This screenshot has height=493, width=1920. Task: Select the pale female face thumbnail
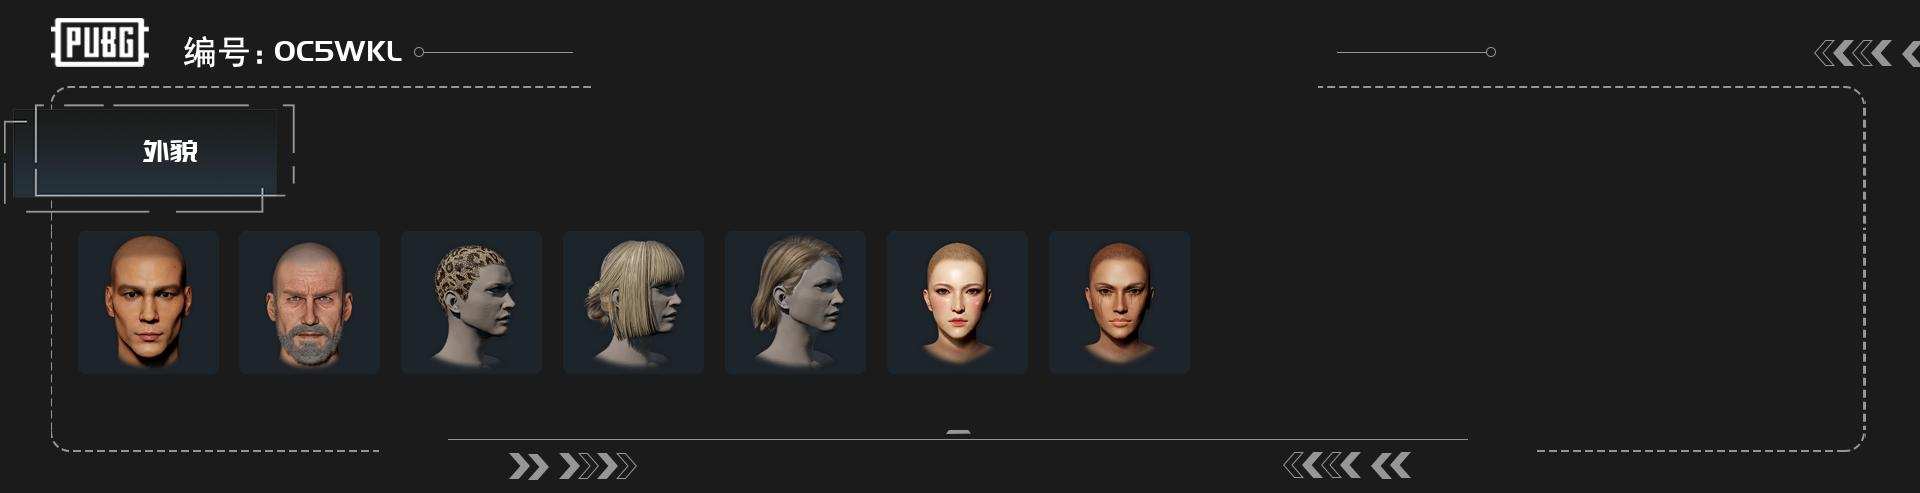click(958, 303)
